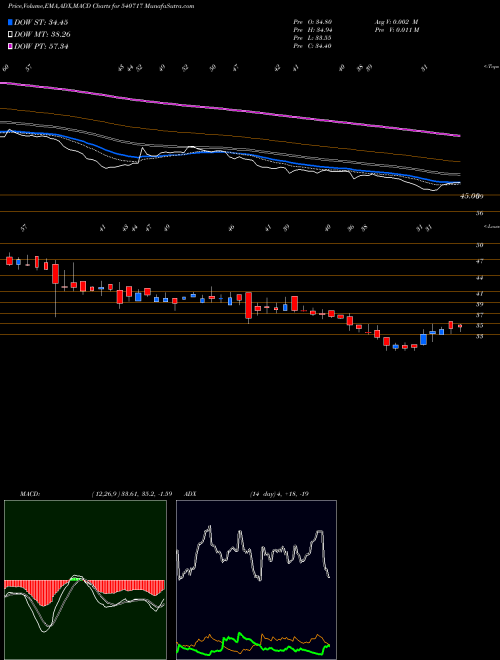This screenshot has width=500, height=660.
Task: Click the 'Pre C: 34.40' value
Action: tap(313, 45)
